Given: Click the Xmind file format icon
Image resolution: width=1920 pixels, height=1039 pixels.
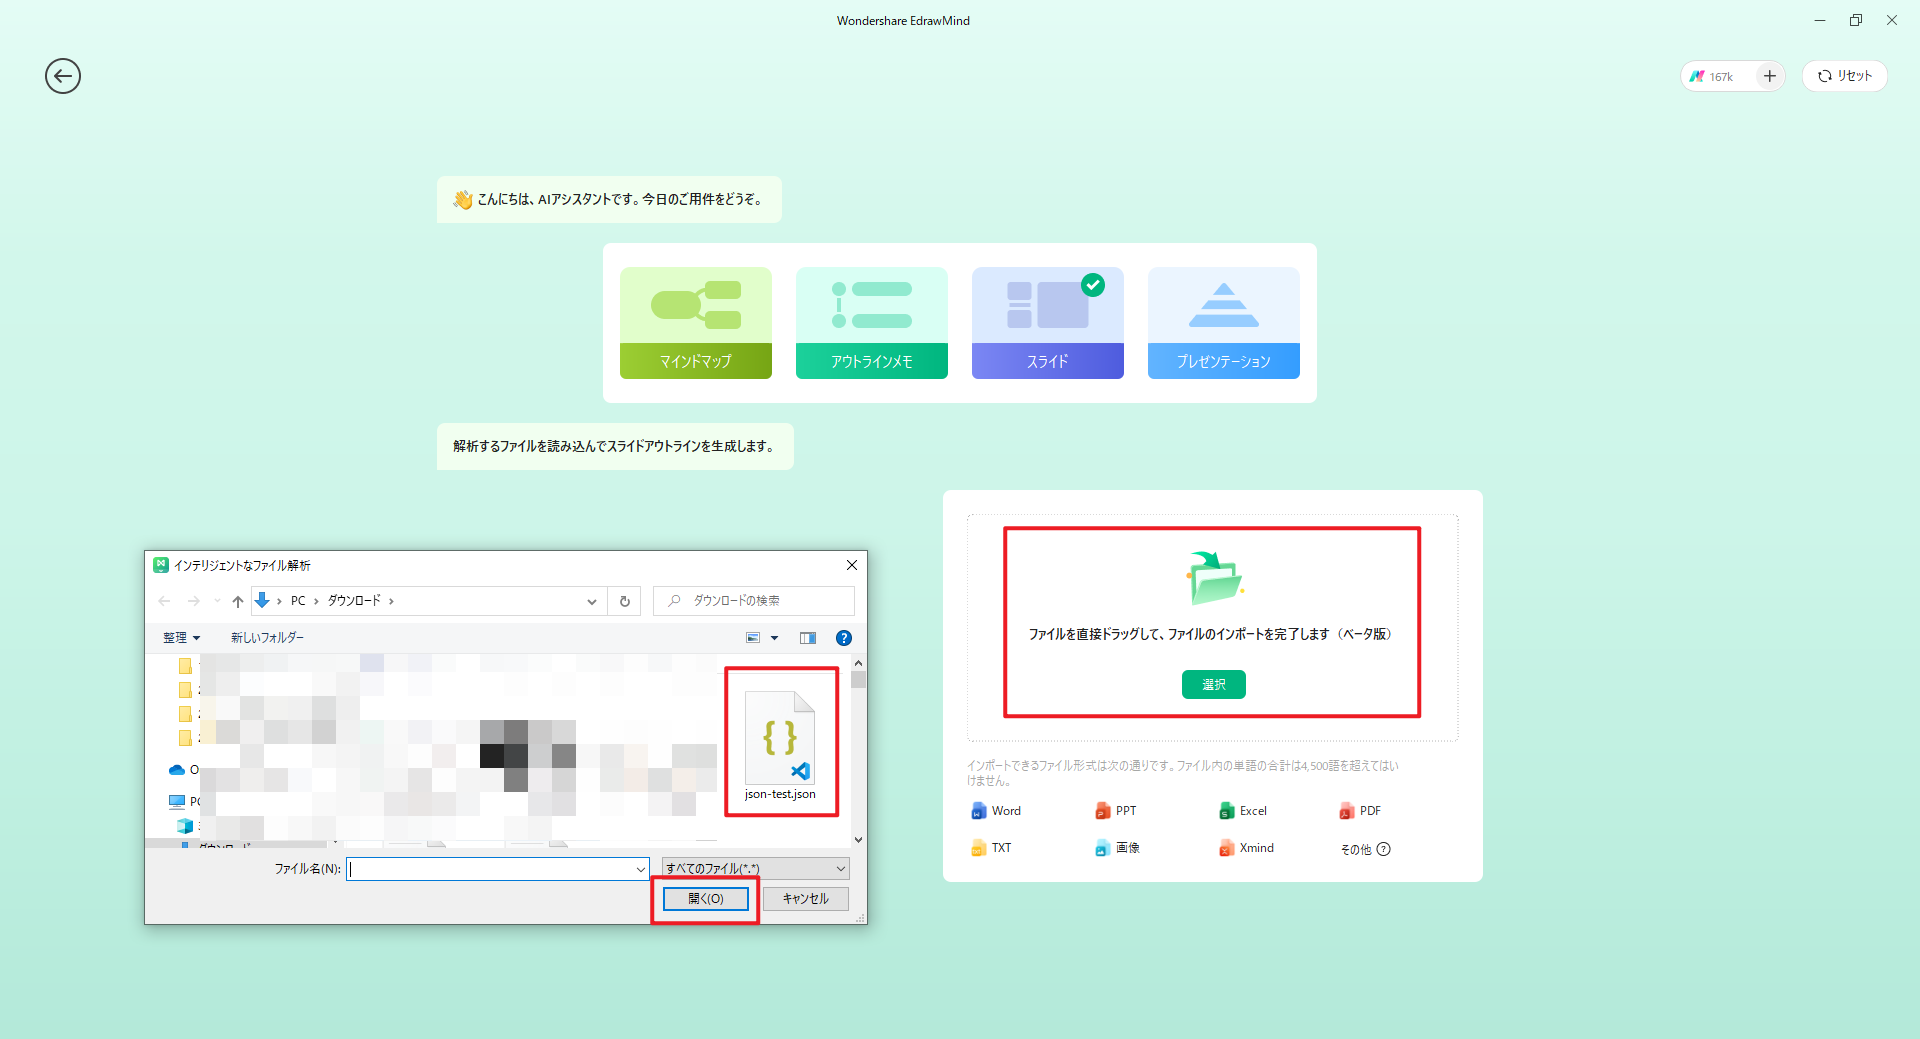Looking at the screenshot, I should 1226,848.
